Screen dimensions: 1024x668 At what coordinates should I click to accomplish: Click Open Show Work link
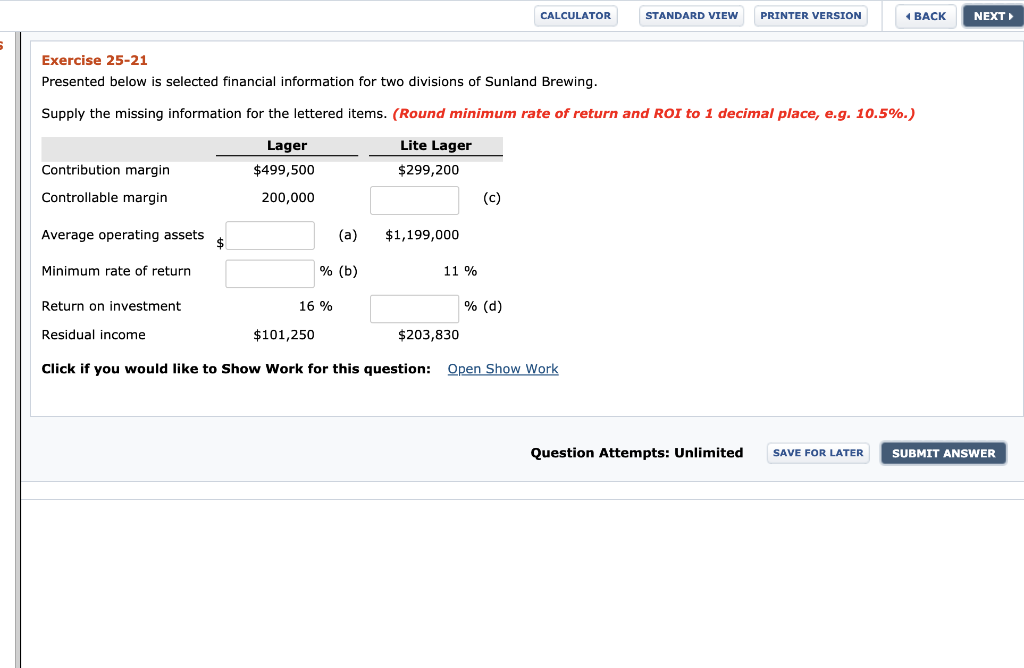tap(502, 368)
